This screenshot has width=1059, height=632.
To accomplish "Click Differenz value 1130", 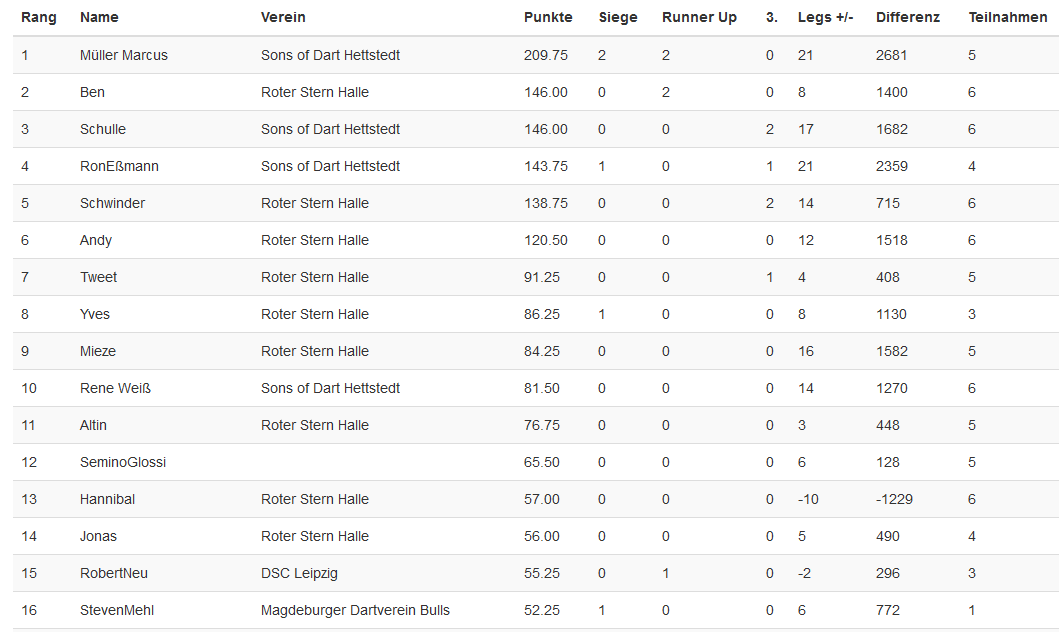I will point(892,315).
